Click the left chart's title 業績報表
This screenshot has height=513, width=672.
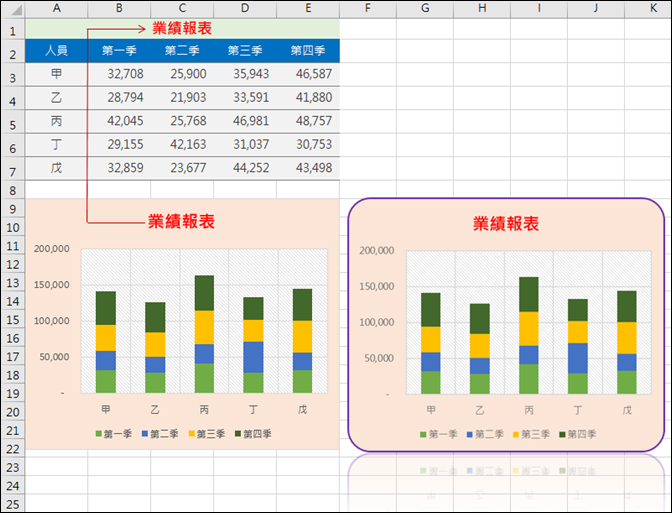[x=181, y=222]
